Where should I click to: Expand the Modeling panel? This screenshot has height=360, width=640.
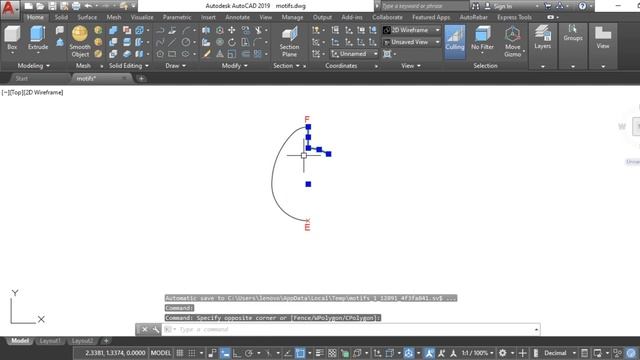[x=33, y=66]
